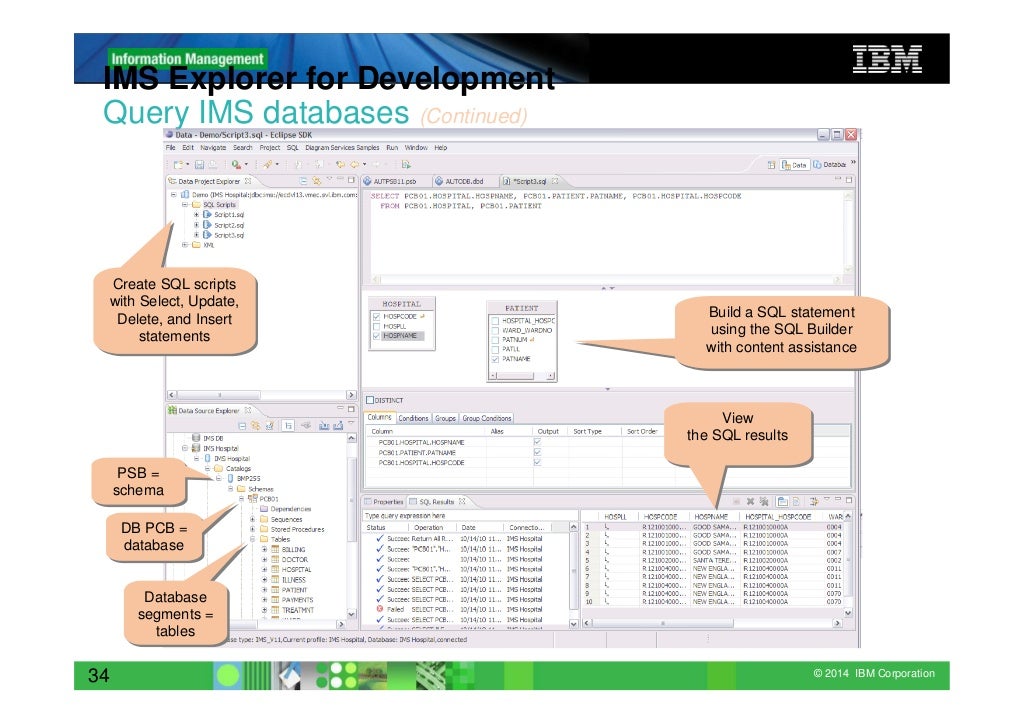Click the Run SQL icon in the main toolbar
Screen dimensions: 1024x724
coord(406,165)
